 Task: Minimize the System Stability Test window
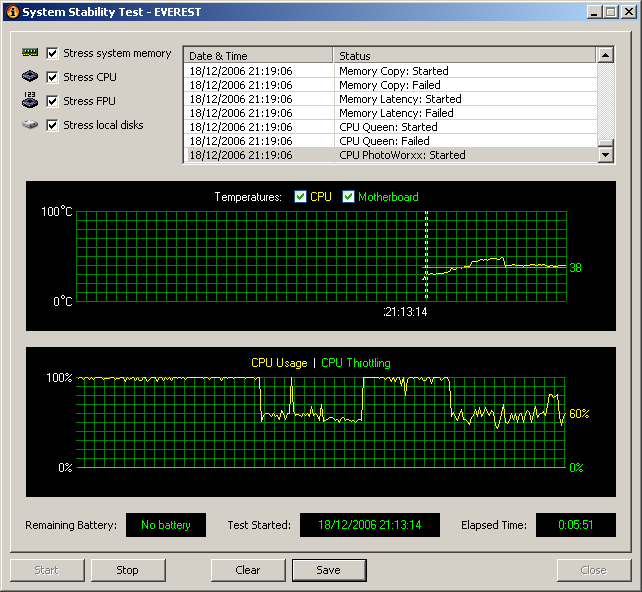(x=595, y=12)
